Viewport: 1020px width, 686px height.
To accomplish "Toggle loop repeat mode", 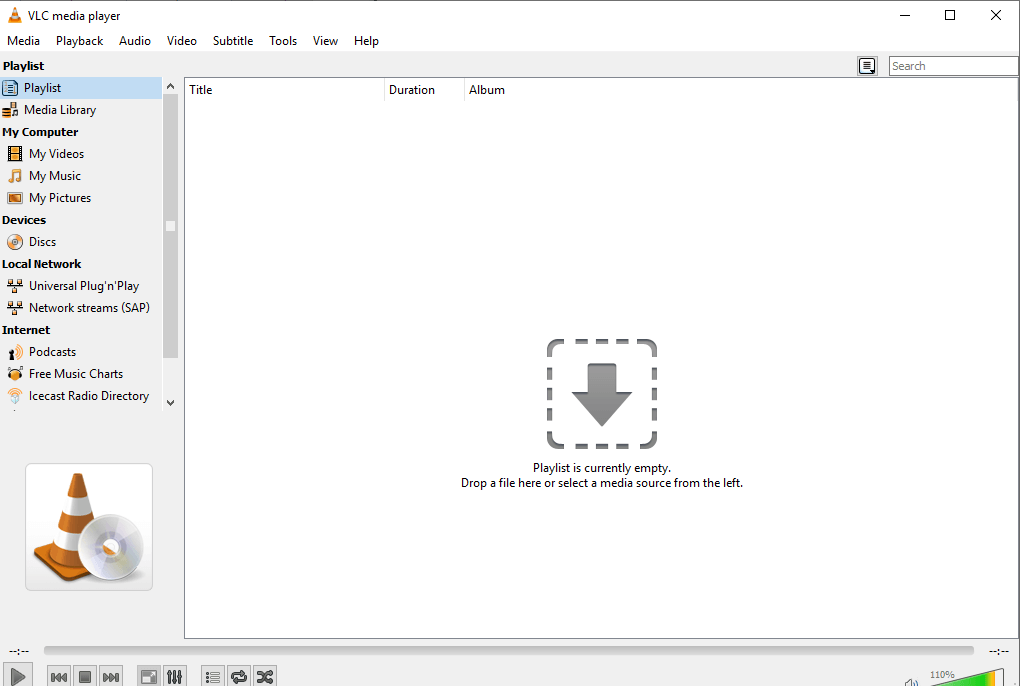I will 239,677.
